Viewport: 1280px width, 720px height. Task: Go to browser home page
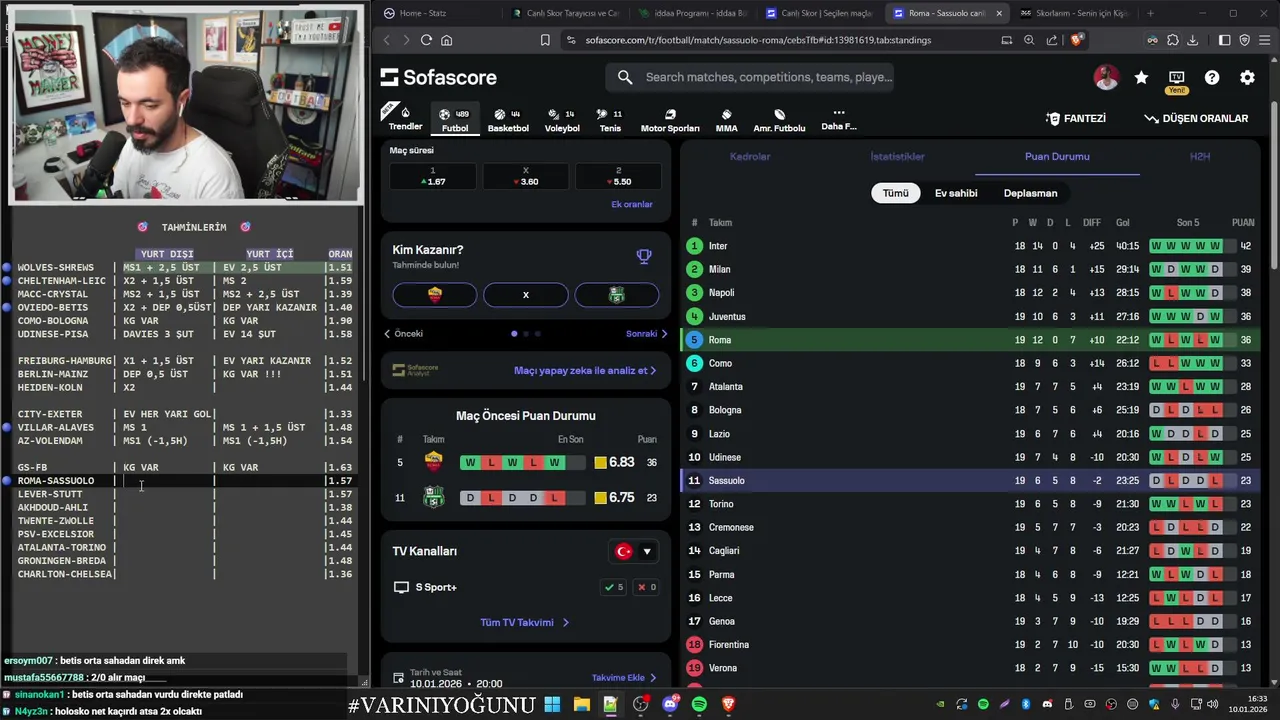coord(446,40)
